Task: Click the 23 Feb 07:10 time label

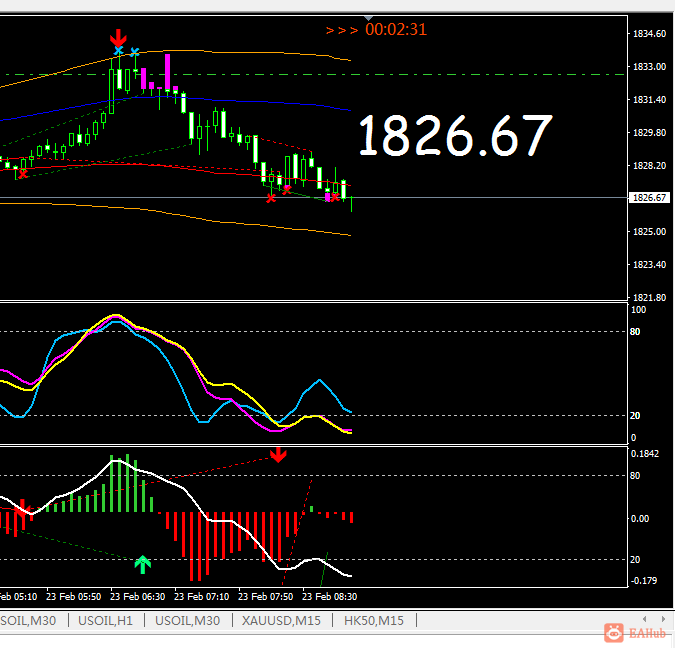Action: (201, 597)
